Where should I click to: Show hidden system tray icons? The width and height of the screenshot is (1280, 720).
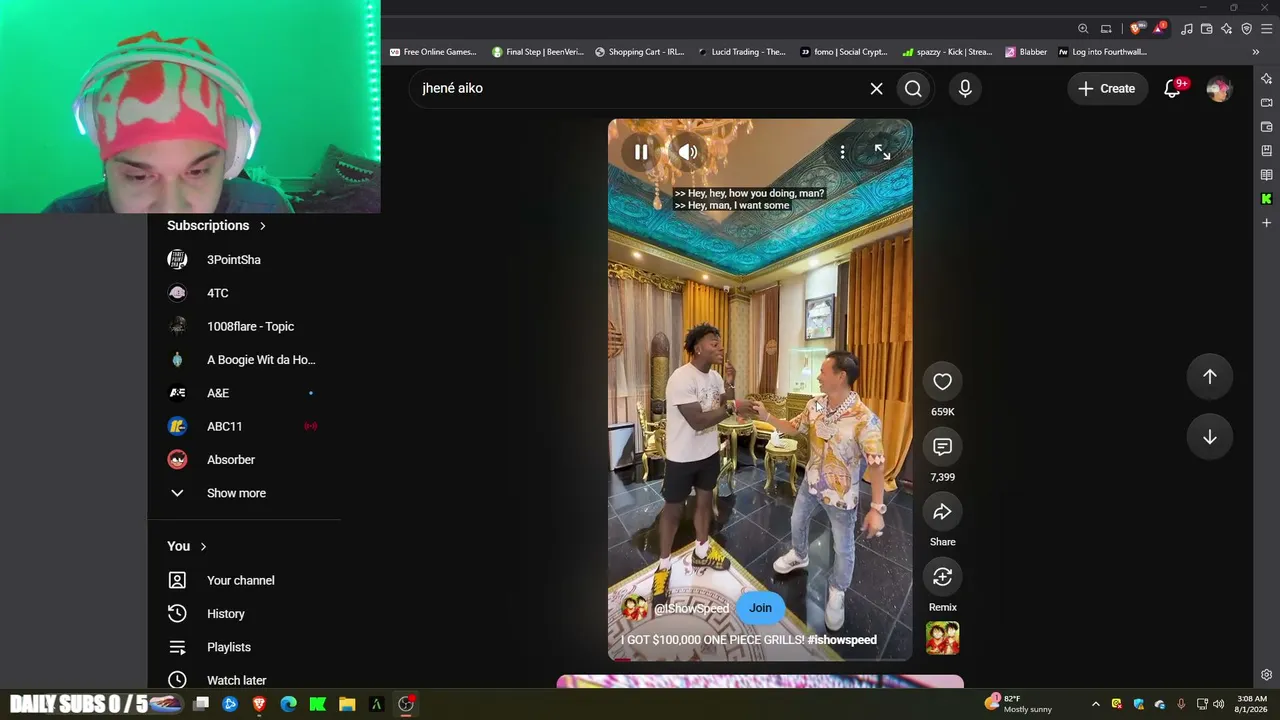coord(1095,704)
